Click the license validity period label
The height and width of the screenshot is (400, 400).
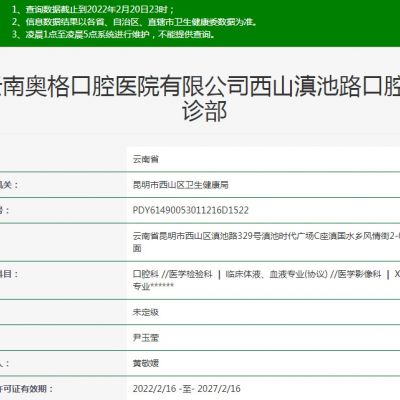pos(26,389)
